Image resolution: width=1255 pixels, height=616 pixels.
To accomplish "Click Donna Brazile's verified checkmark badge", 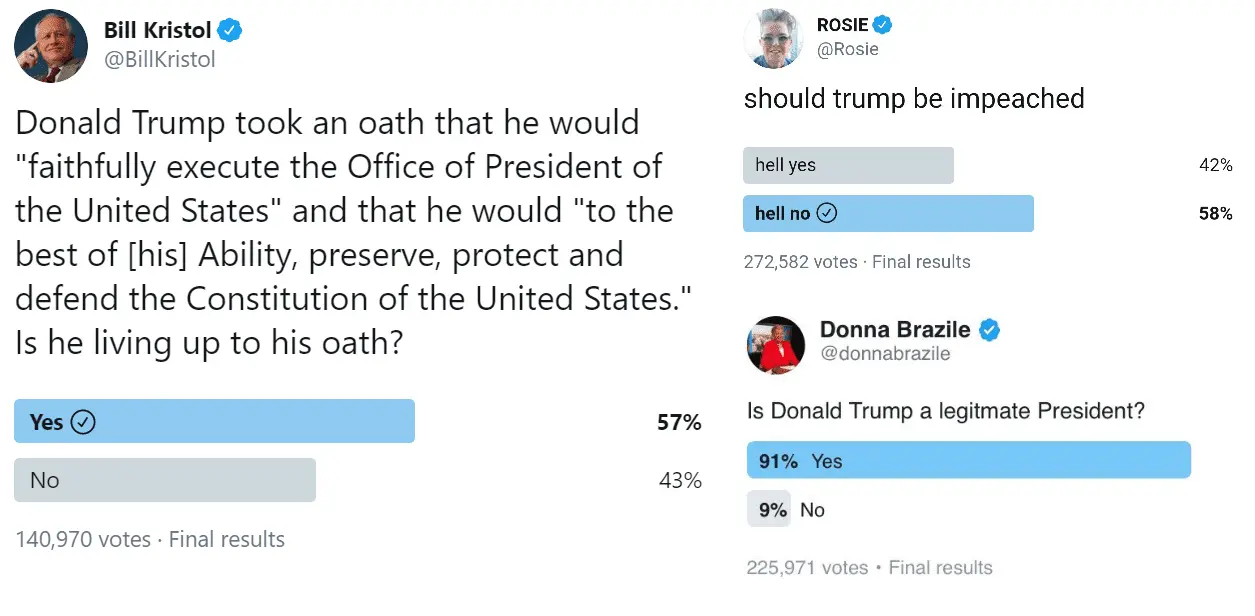I will (990, 329).
